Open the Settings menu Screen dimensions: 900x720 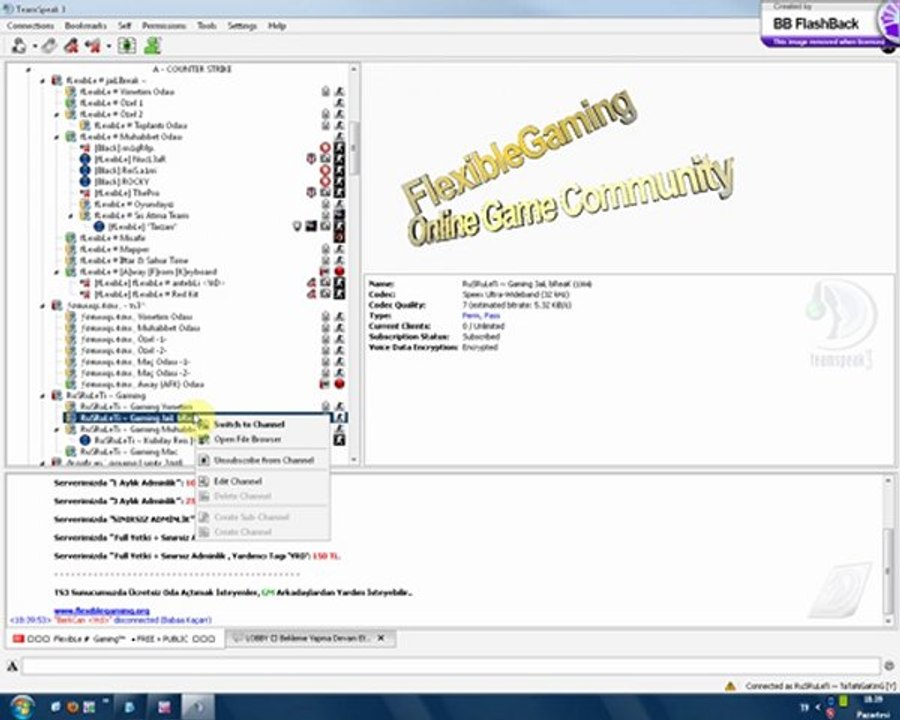[x=242, y=26]
